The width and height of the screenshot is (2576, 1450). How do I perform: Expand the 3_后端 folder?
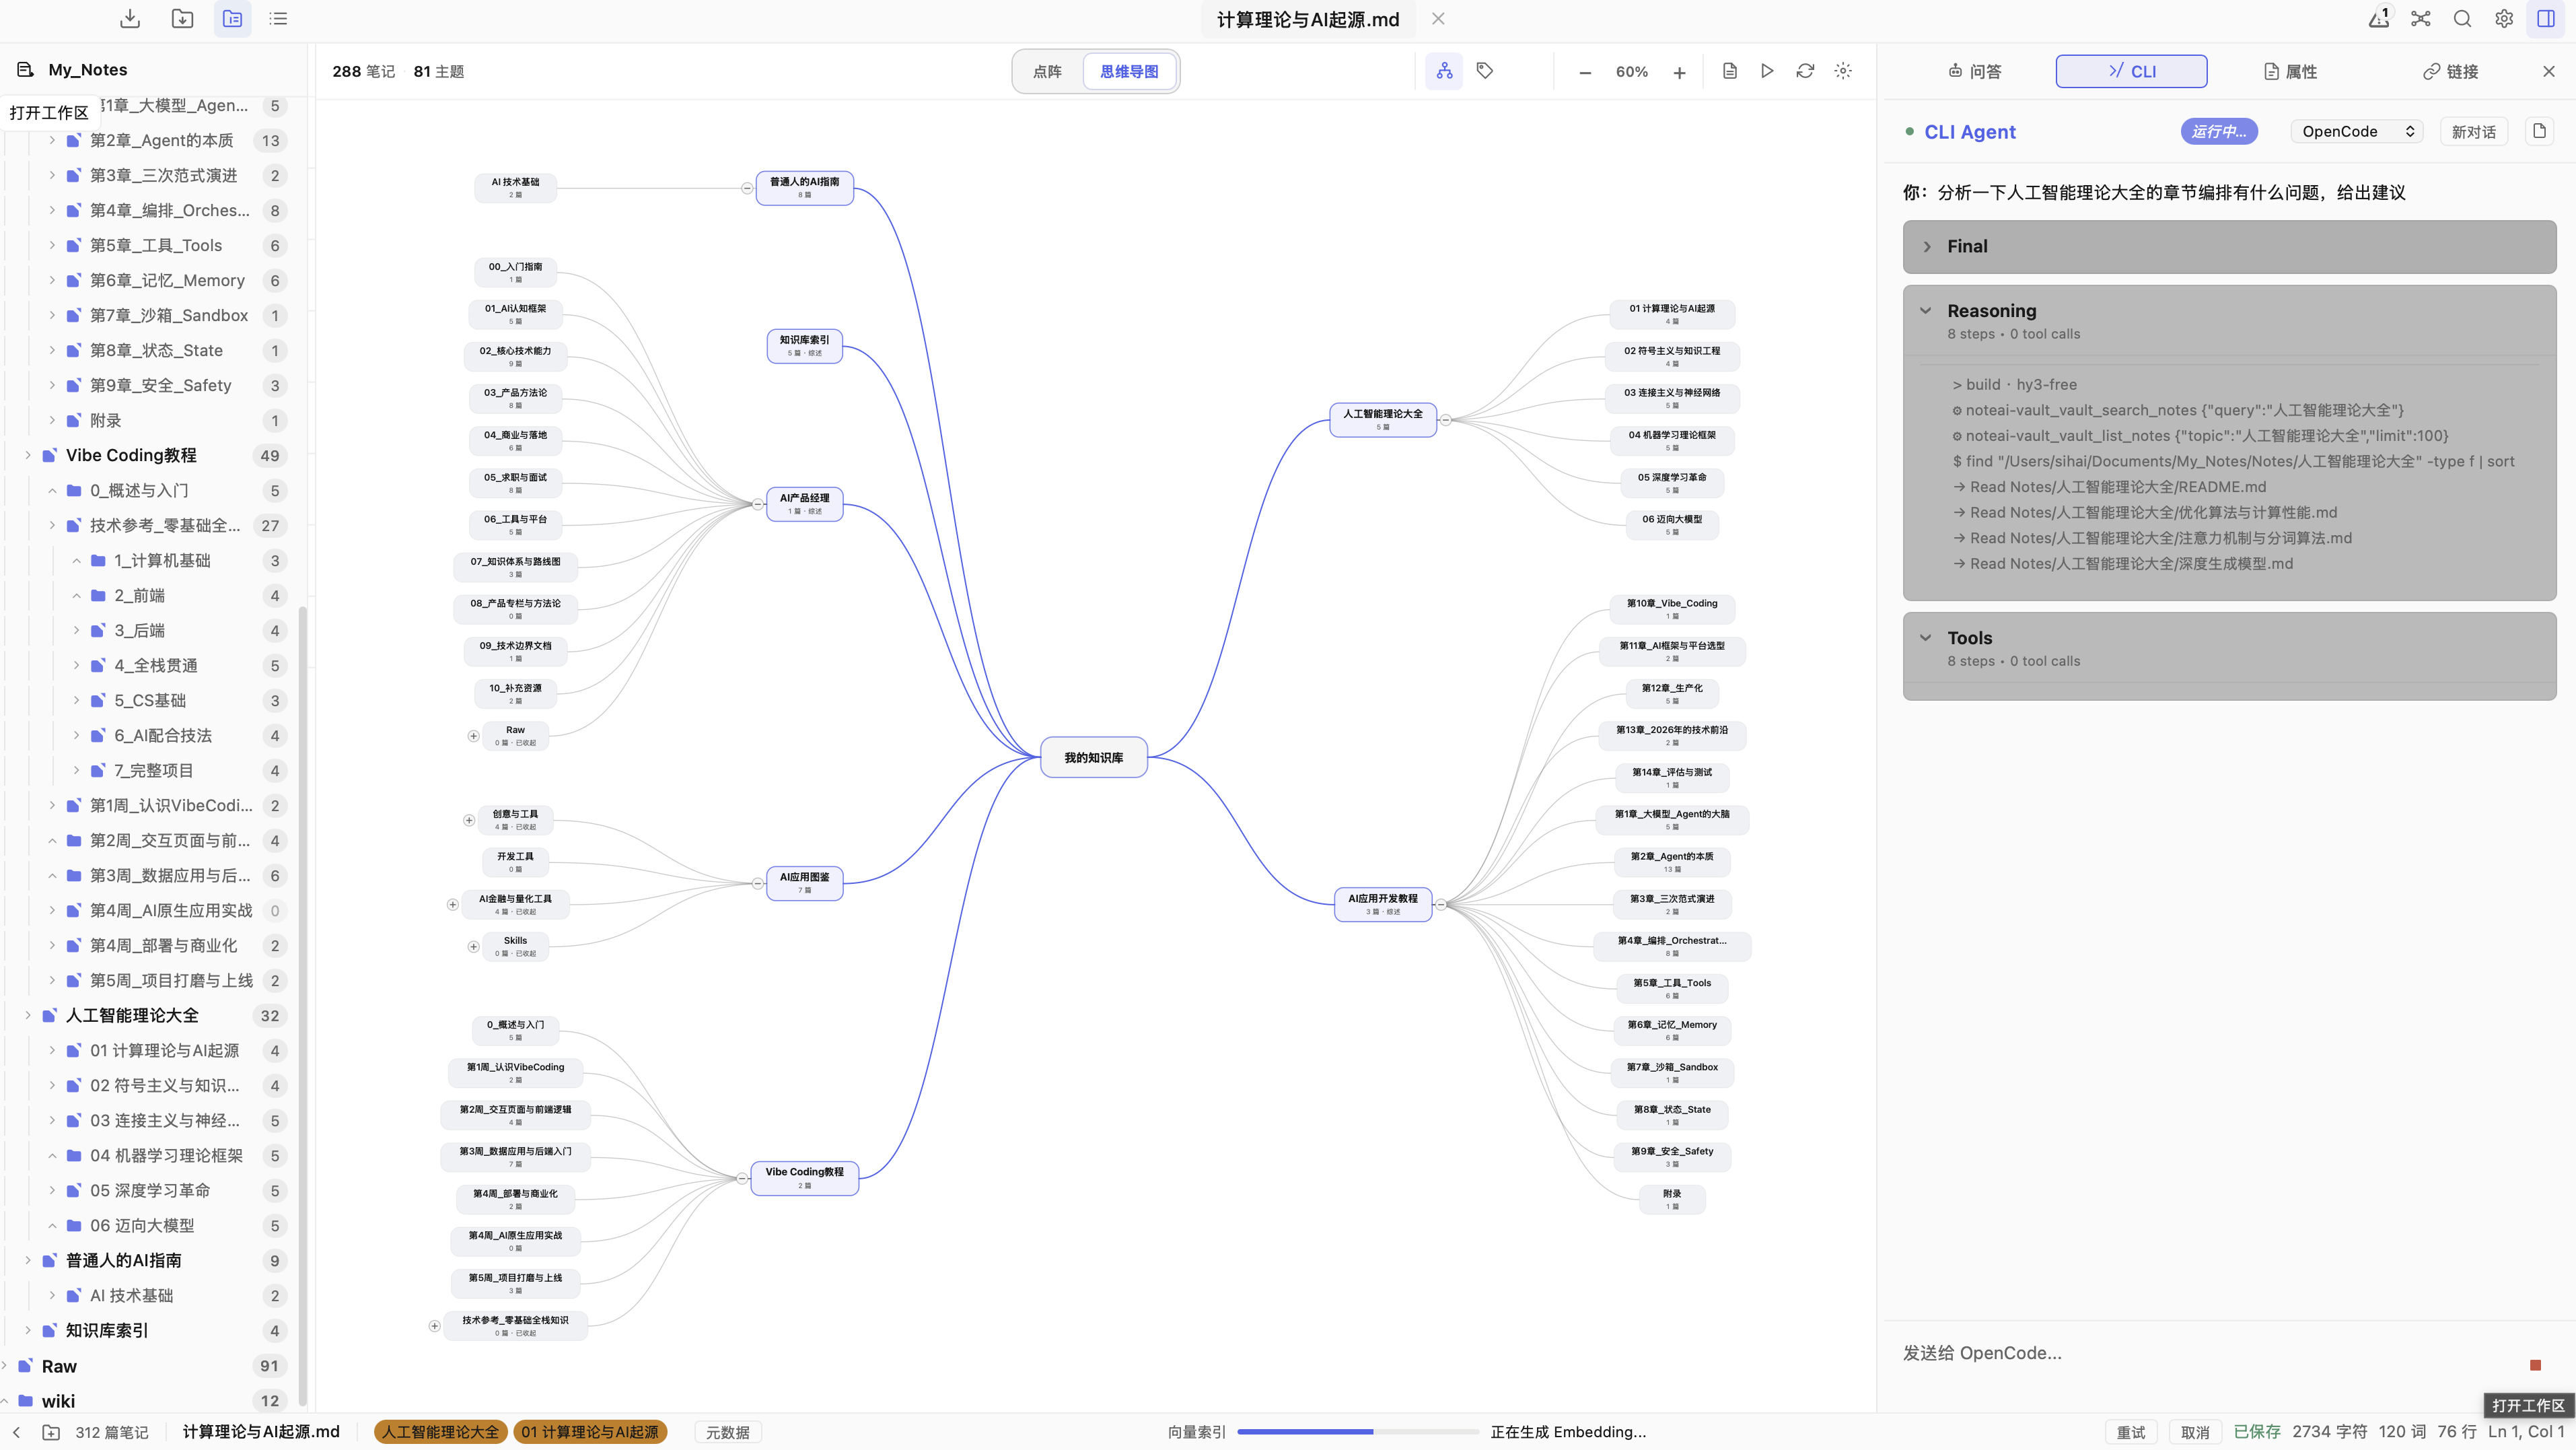click(x=76, y=630)
